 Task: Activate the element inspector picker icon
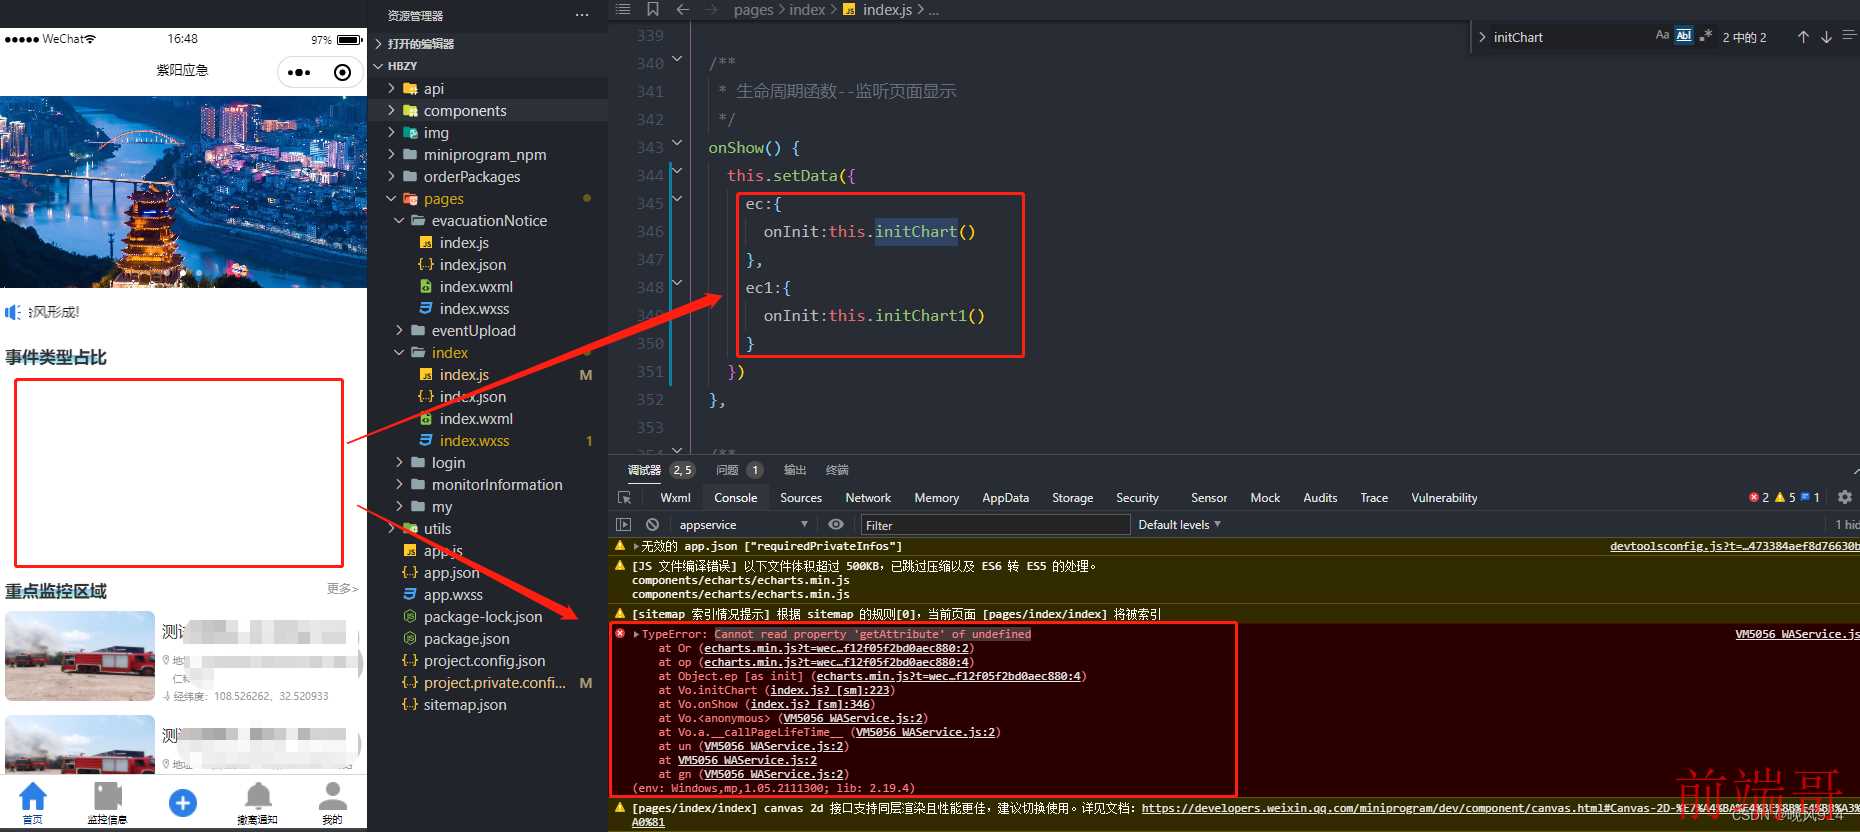pos(624,497)
